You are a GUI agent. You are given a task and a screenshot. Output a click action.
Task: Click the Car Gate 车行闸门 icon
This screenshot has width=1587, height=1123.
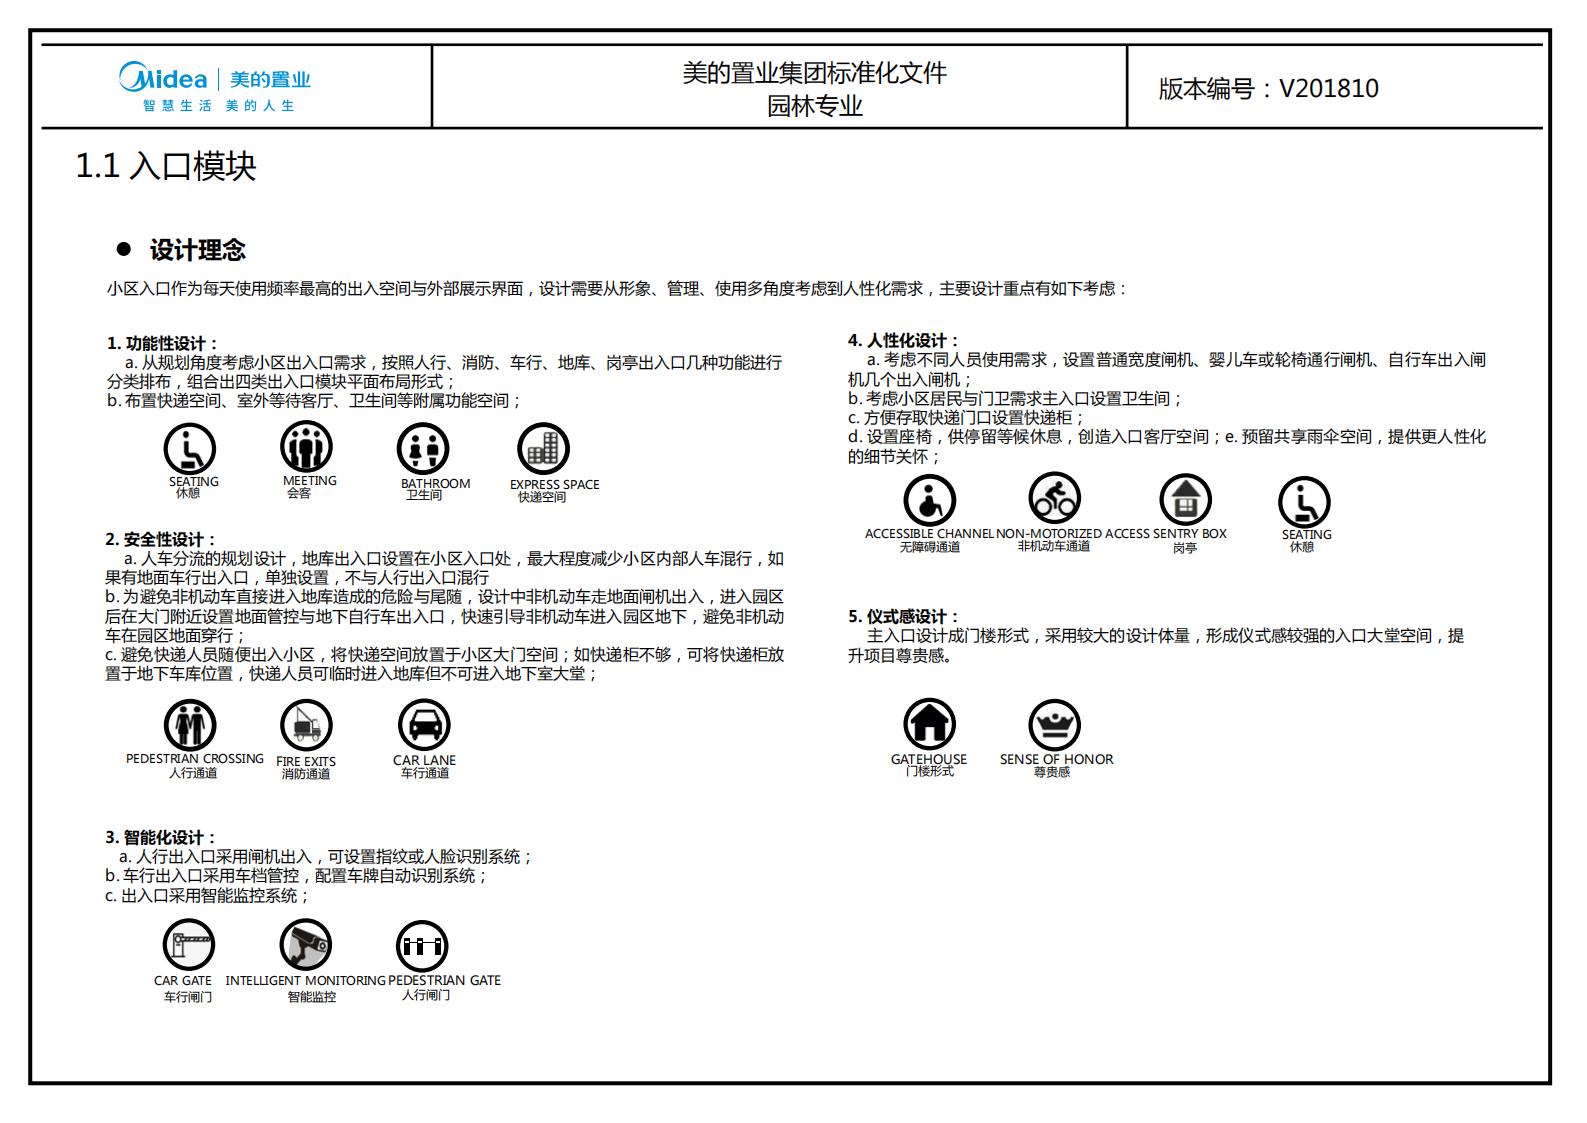[x=189, y=944]
